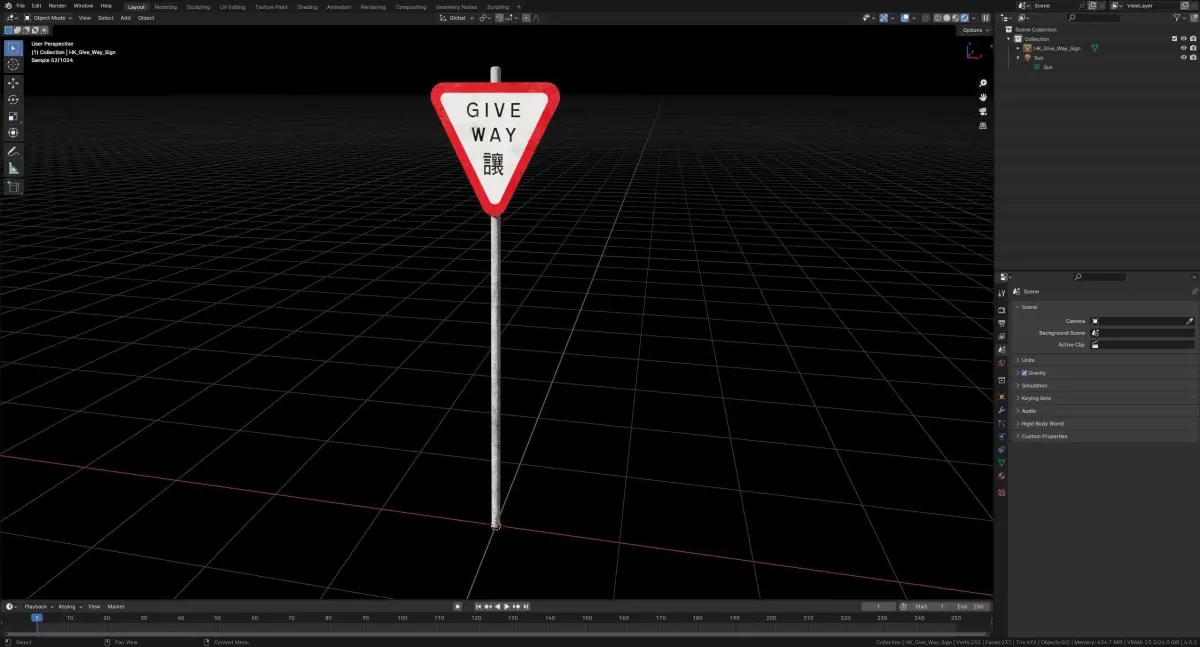1200x647 pixels.
Task: Click the viewport Zoom magnifier icon
Action: [983, 83]
